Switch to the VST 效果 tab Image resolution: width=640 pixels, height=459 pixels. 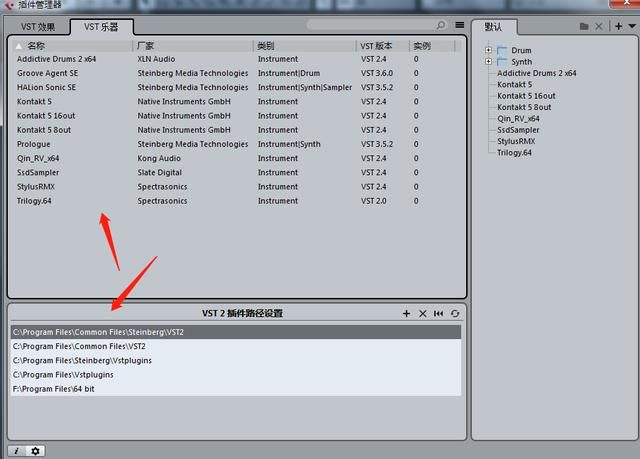pos(38,27)
